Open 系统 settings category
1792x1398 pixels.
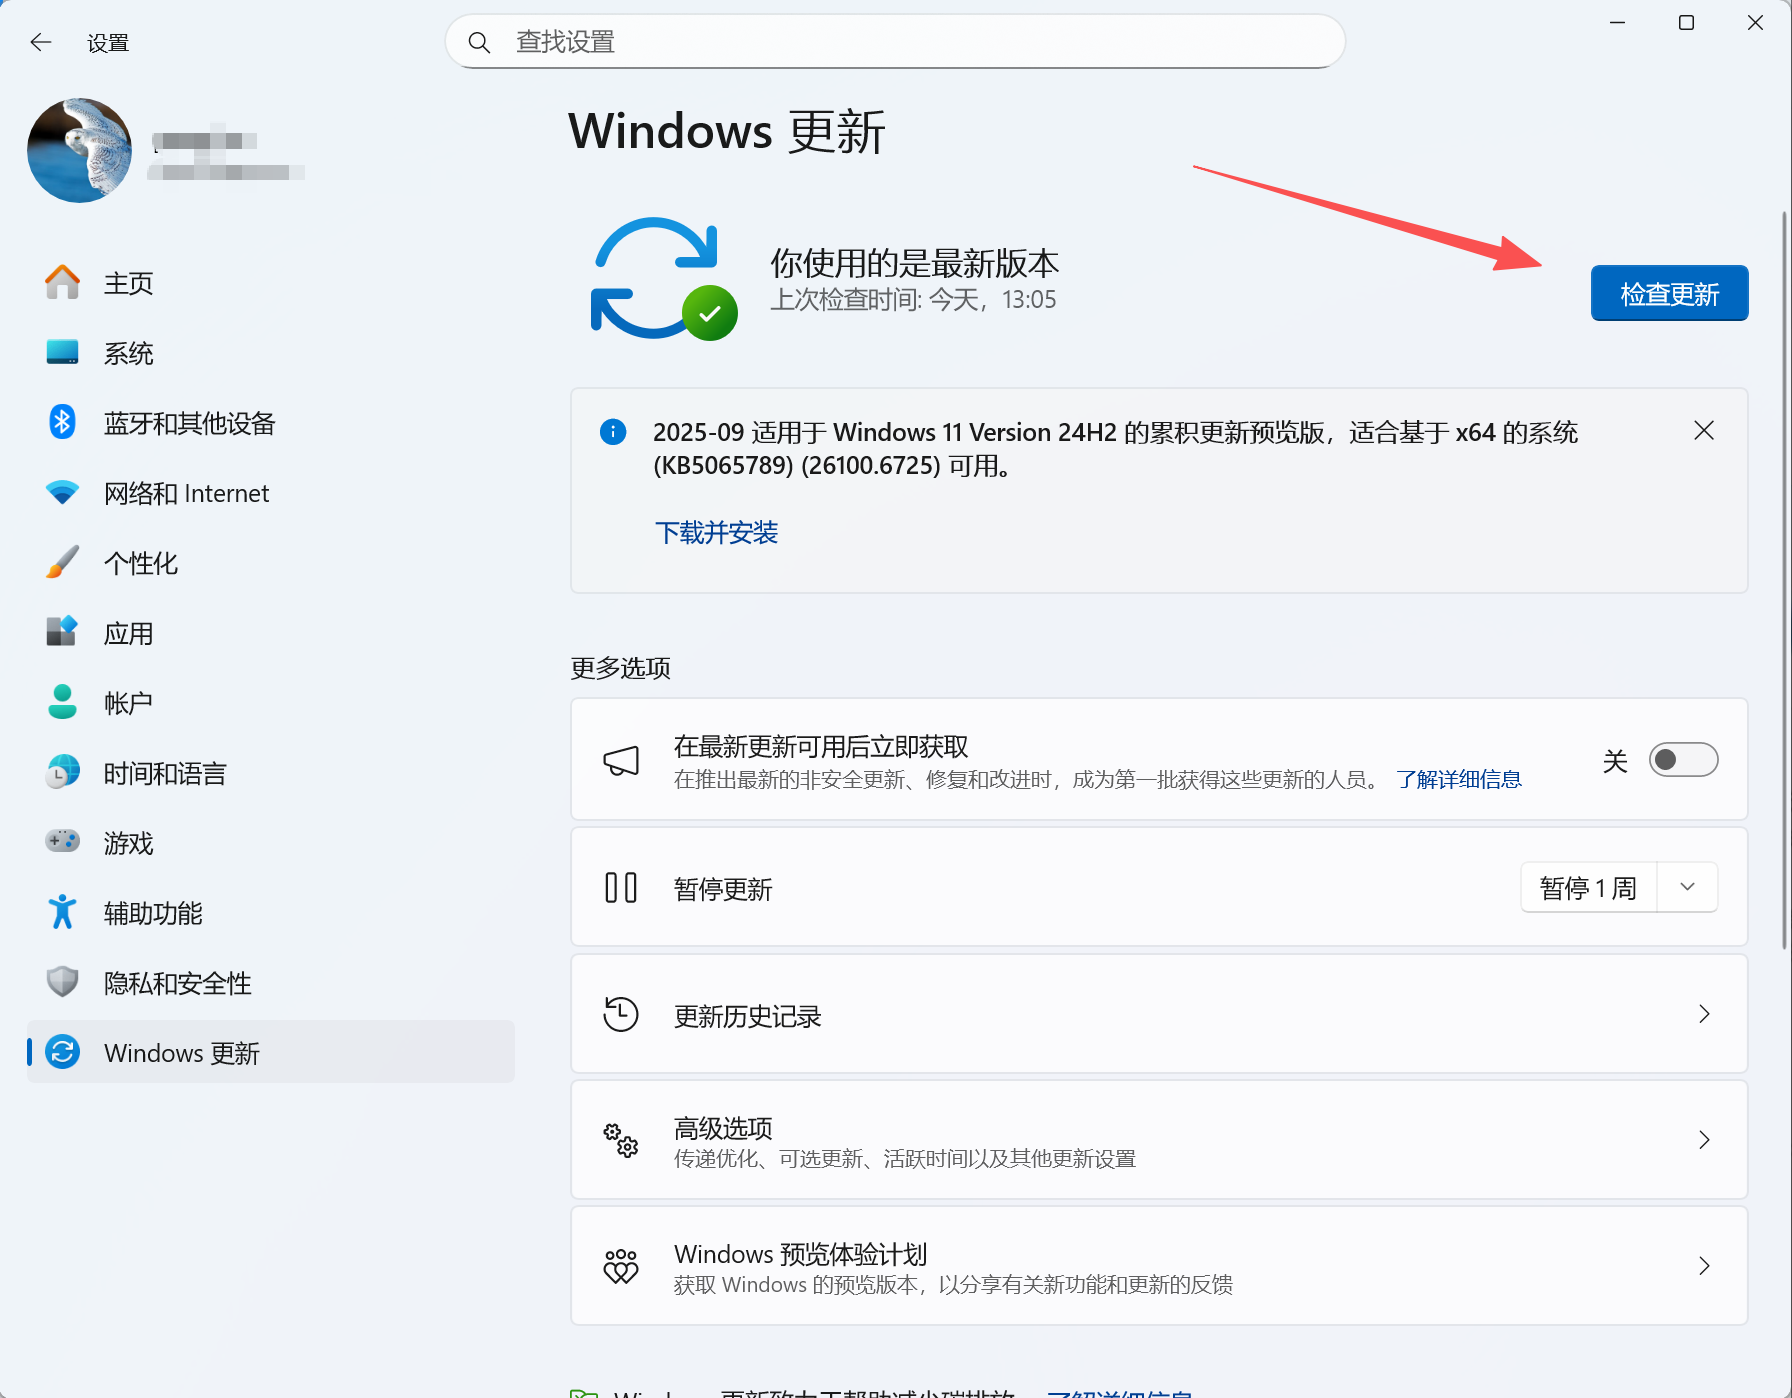click(x=271, y=353)
